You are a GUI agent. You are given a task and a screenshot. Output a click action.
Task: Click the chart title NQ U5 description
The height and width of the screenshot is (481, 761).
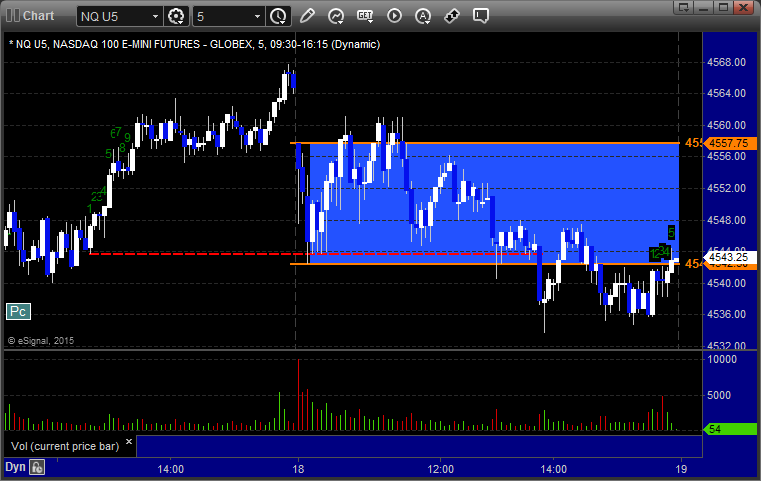[195, 44]
